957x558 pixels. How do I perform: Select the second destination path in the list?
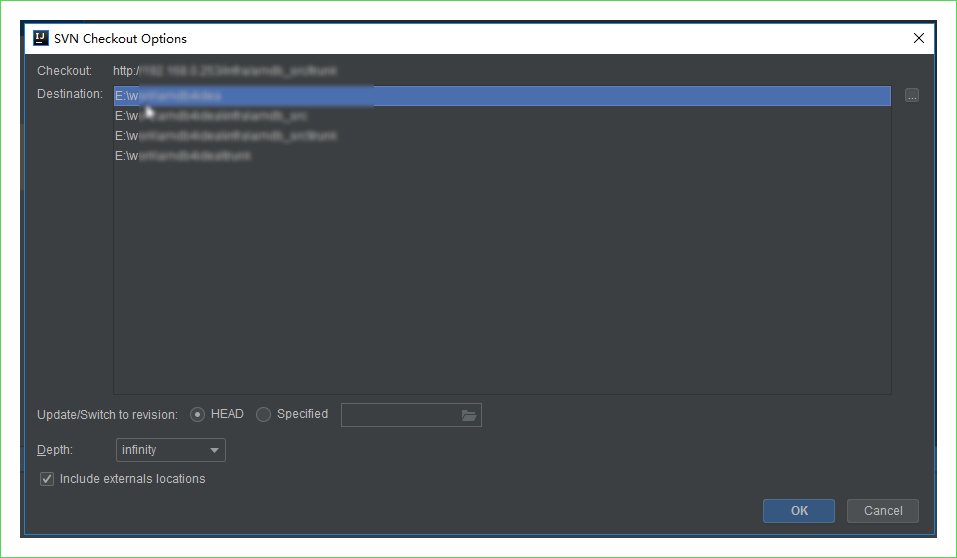point(502,115)
